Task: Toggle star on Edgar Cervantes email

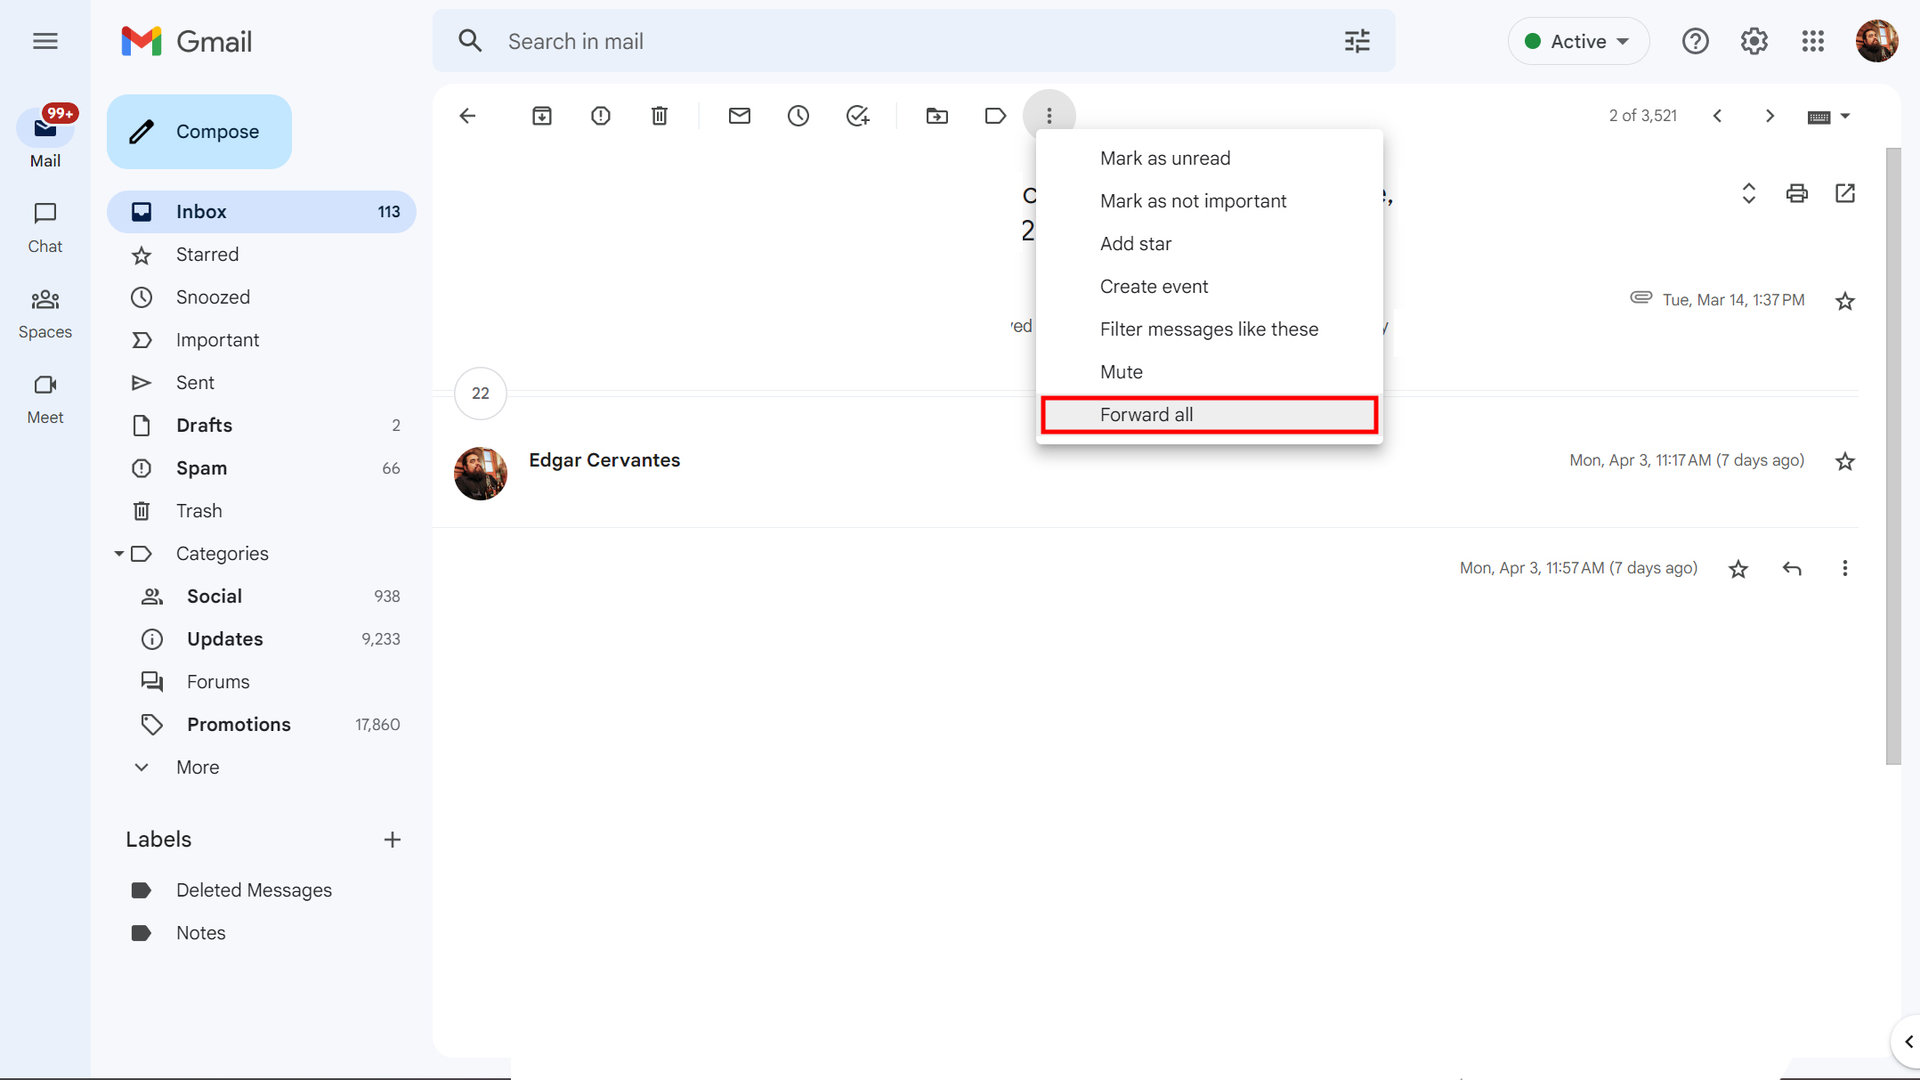Action: 1844,460
